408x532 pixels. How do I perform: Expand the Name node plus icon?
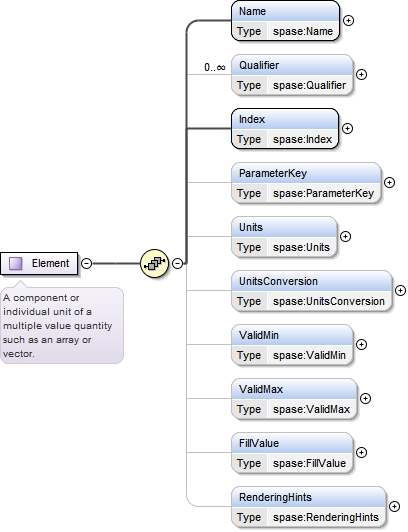[348, 21]
